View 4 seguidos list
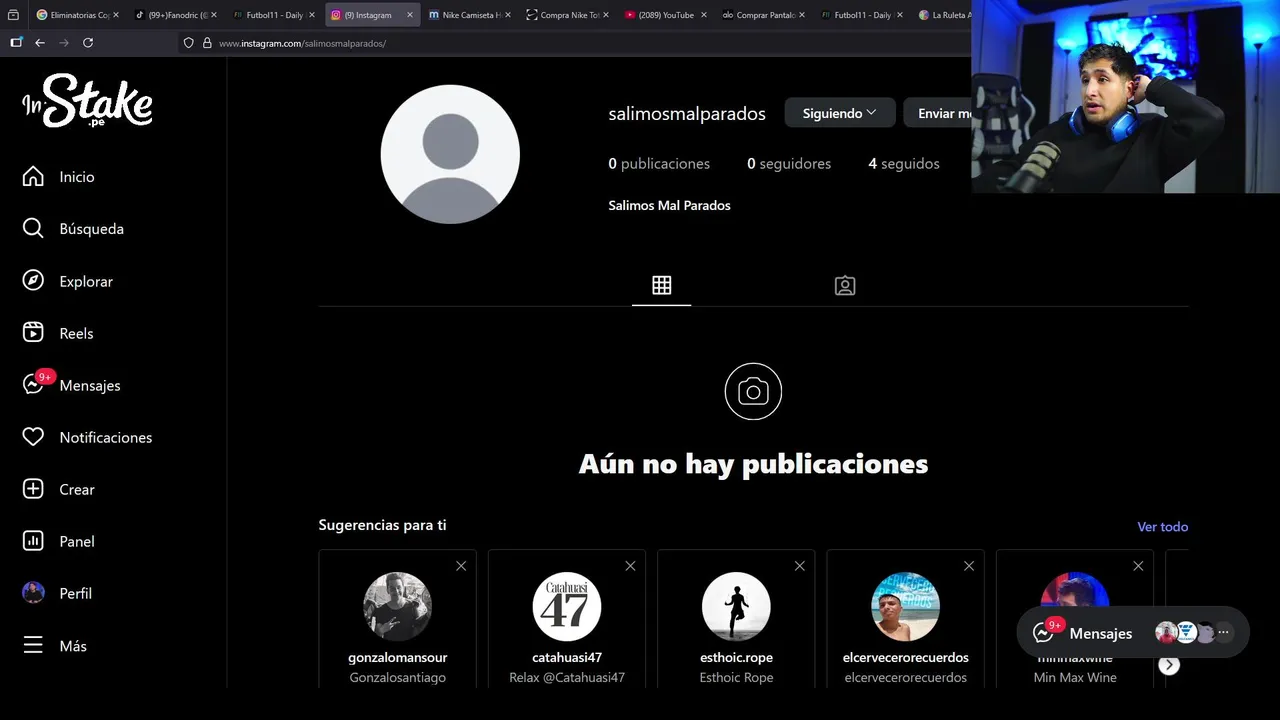 point(904,163)
